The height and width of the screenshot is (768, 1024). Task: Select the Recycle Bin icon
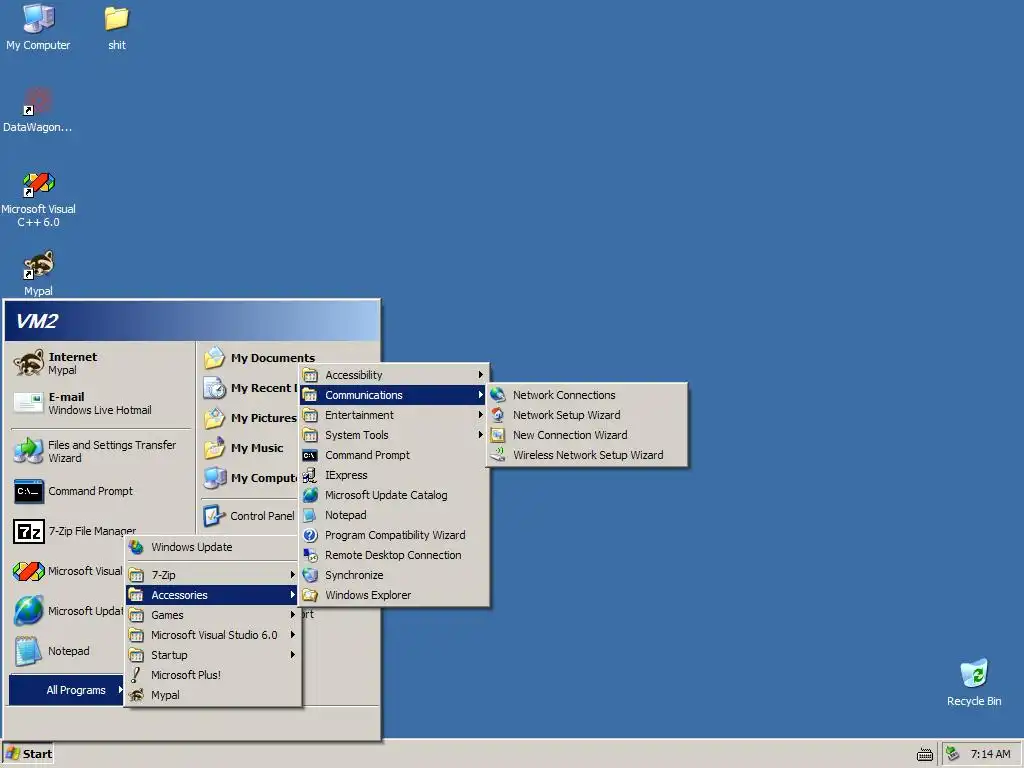click(974, 682)
